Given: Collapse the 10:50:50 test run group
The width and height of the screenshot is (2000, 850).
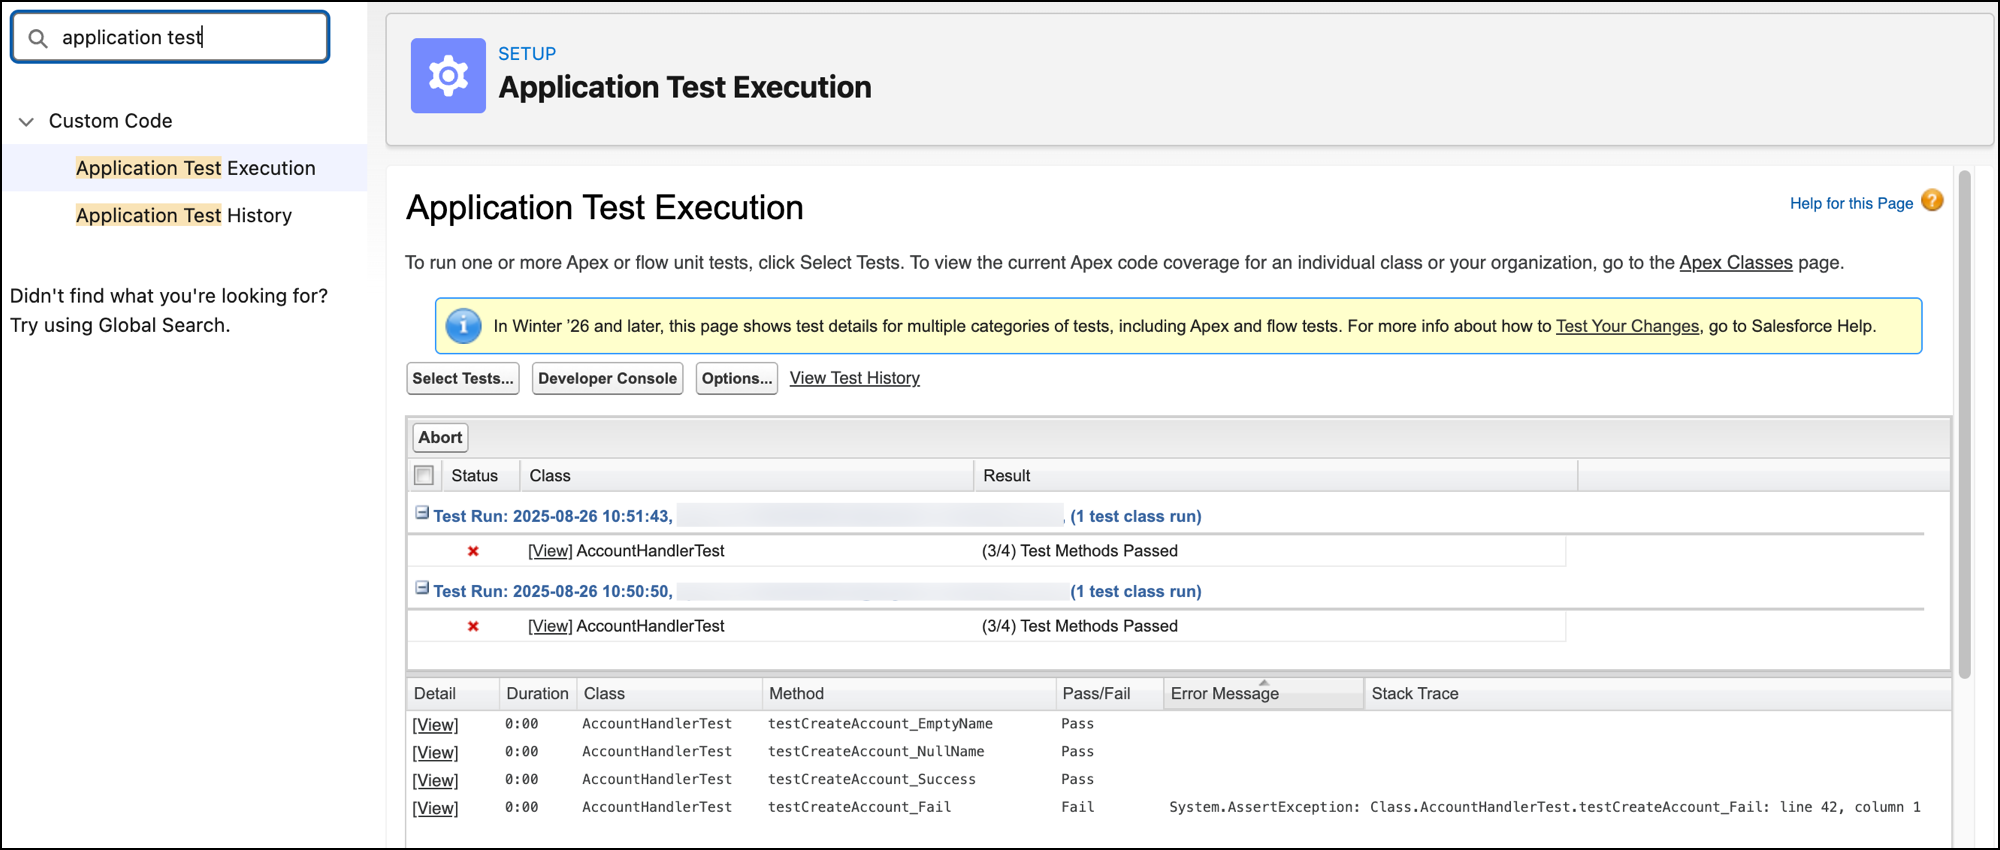Looking at the screenshot, I should point(422,588).
